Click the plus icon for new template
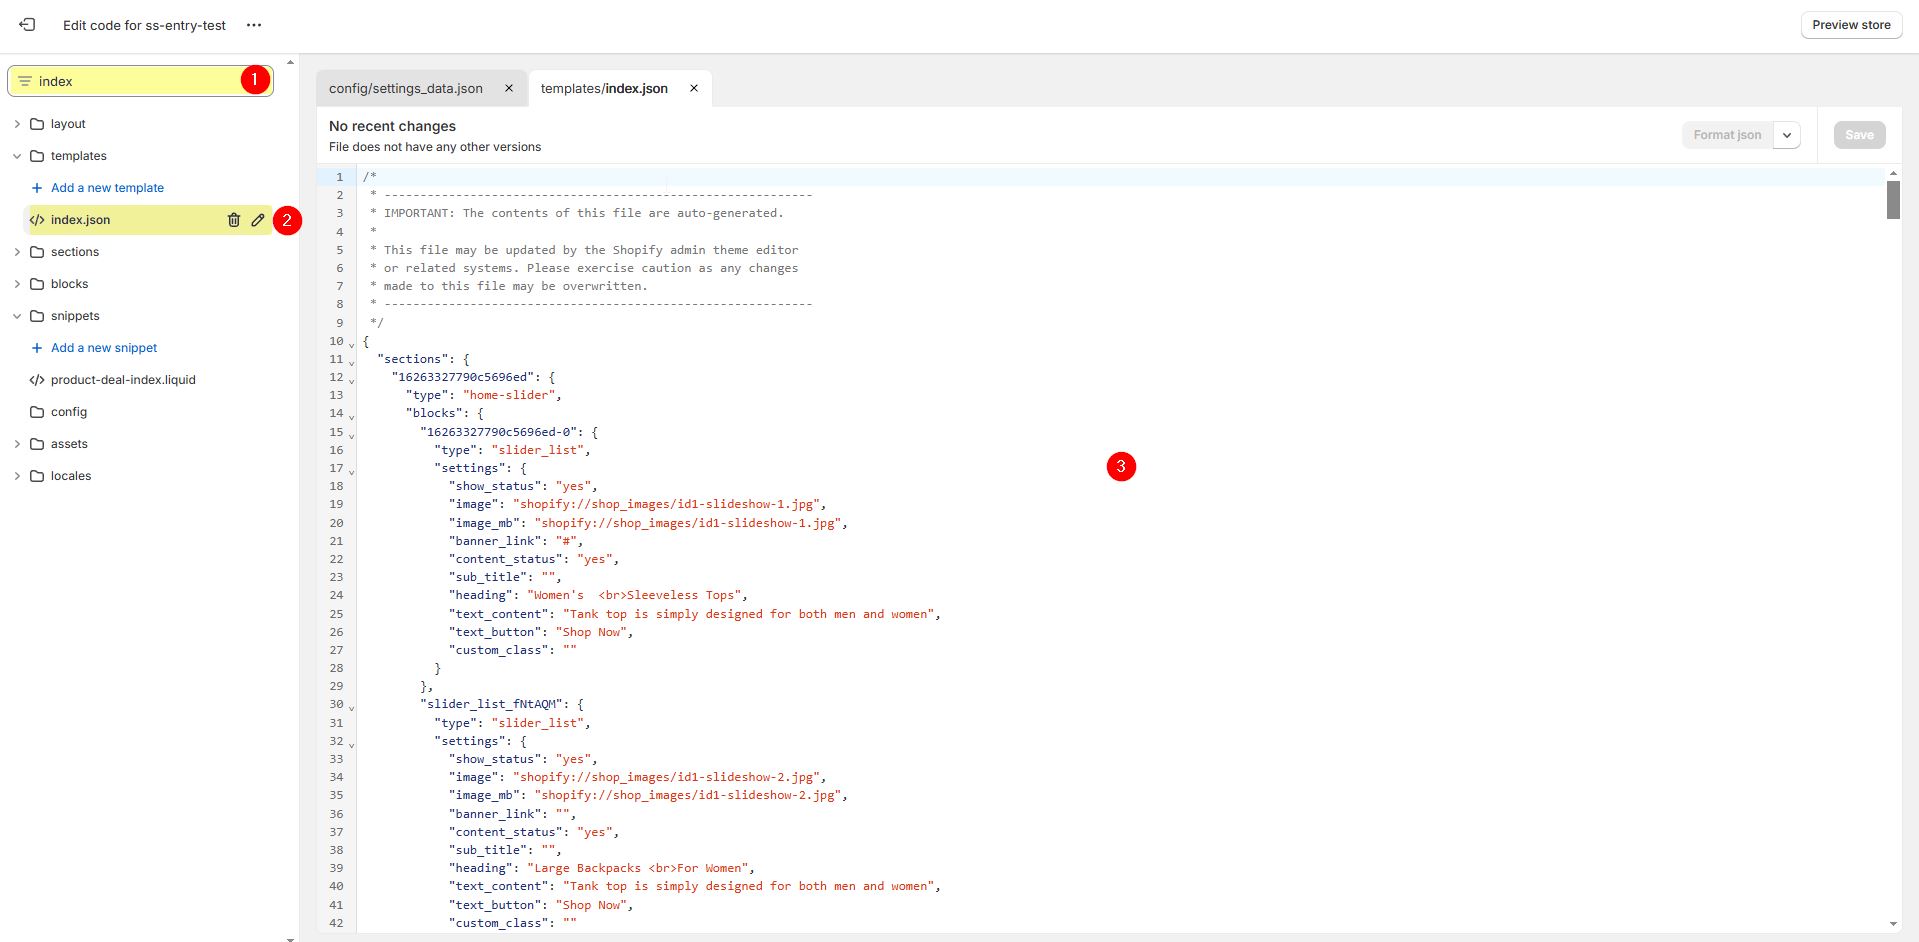The height and width of the screenshot is (942, 1919). click(x=37, y=188)
